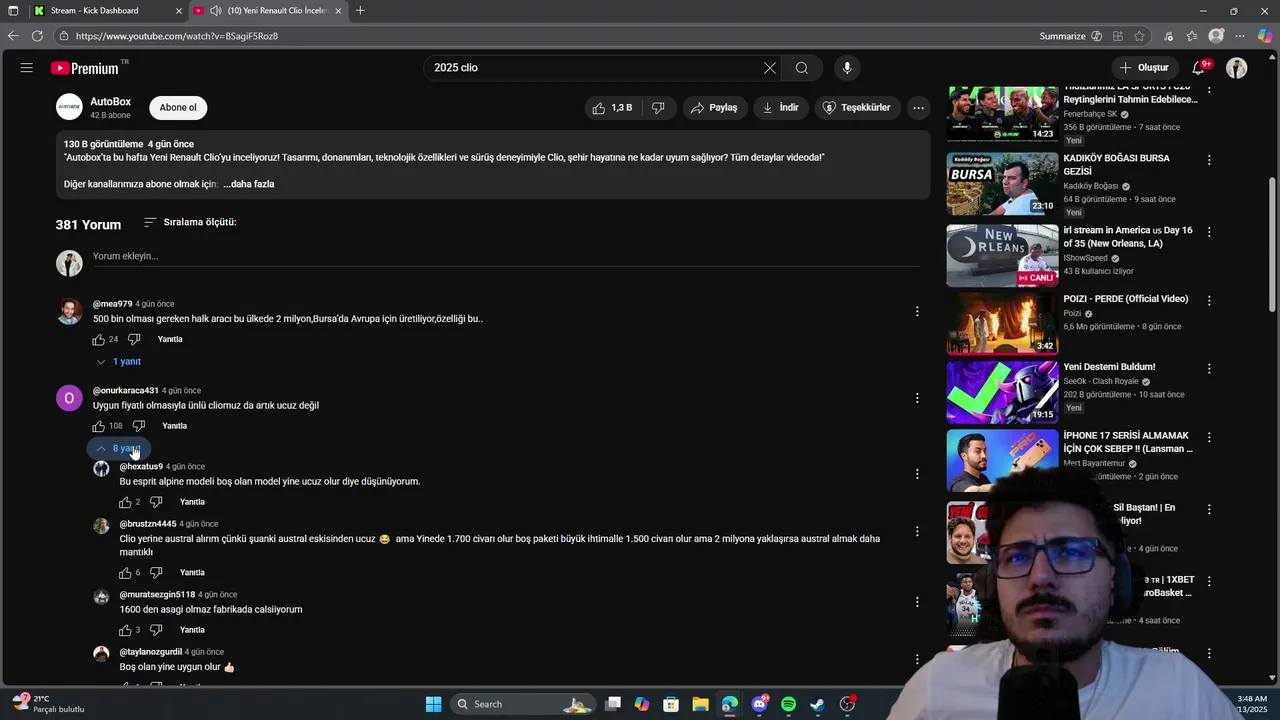The width and height of the screenshot is (1280, 720).
Task: Open the AutoBox channel avatar
Action: (x=69, y=107)
